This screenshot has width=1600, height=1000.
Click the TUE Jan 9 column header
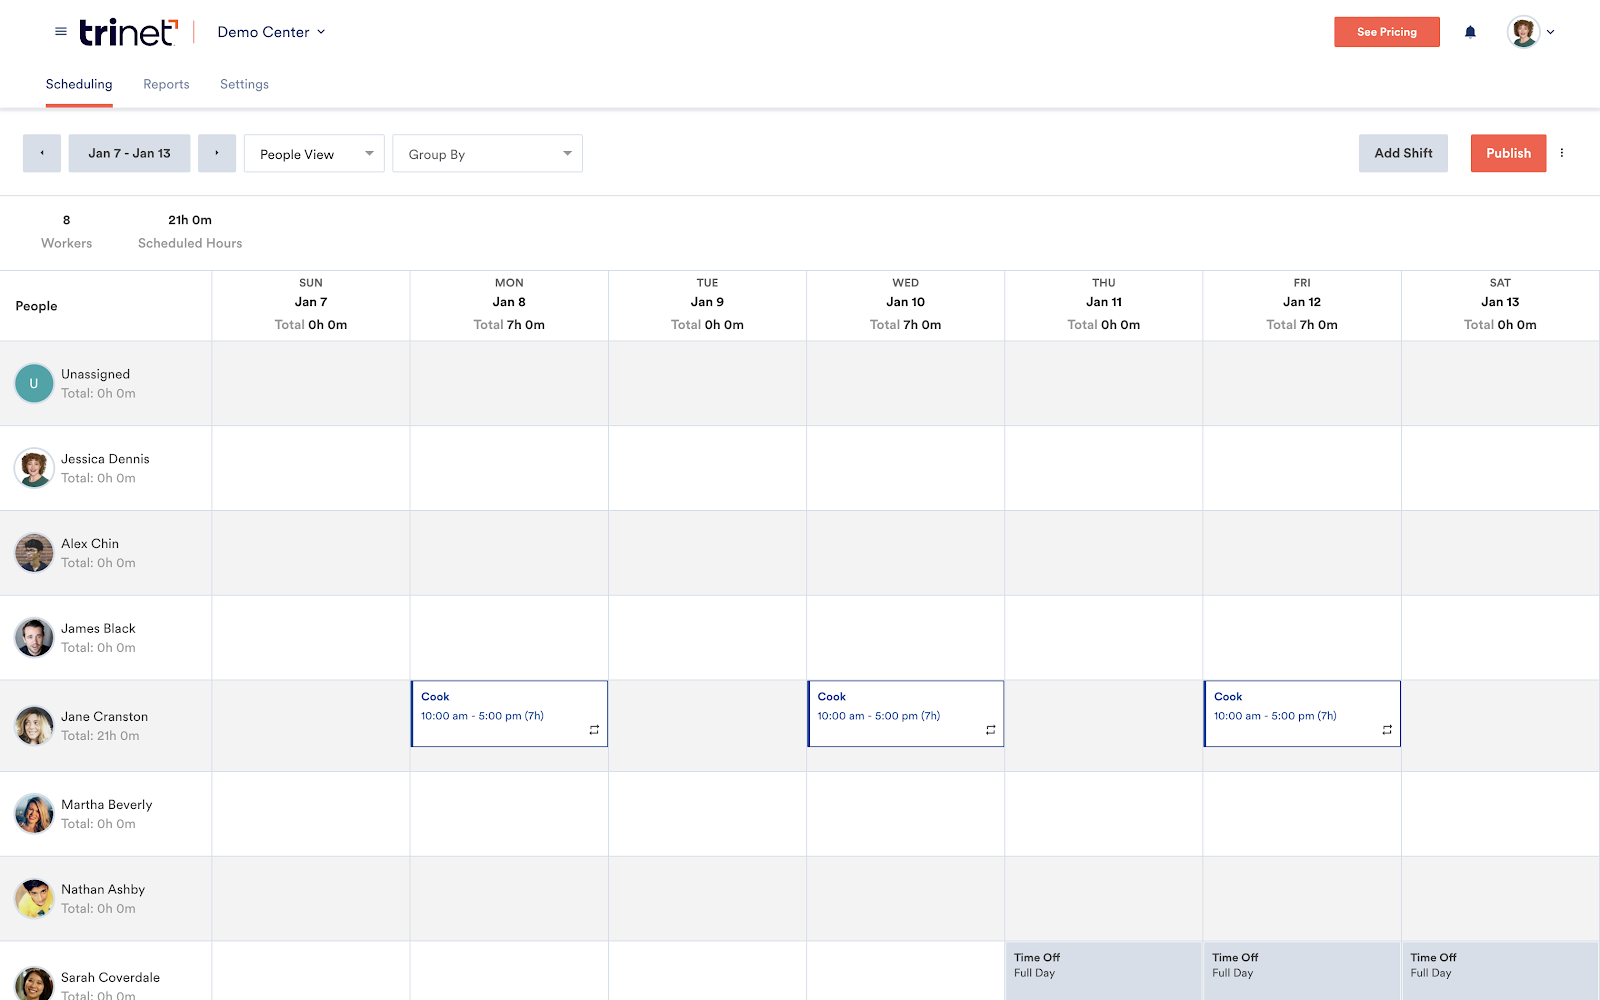coord(707,305)
